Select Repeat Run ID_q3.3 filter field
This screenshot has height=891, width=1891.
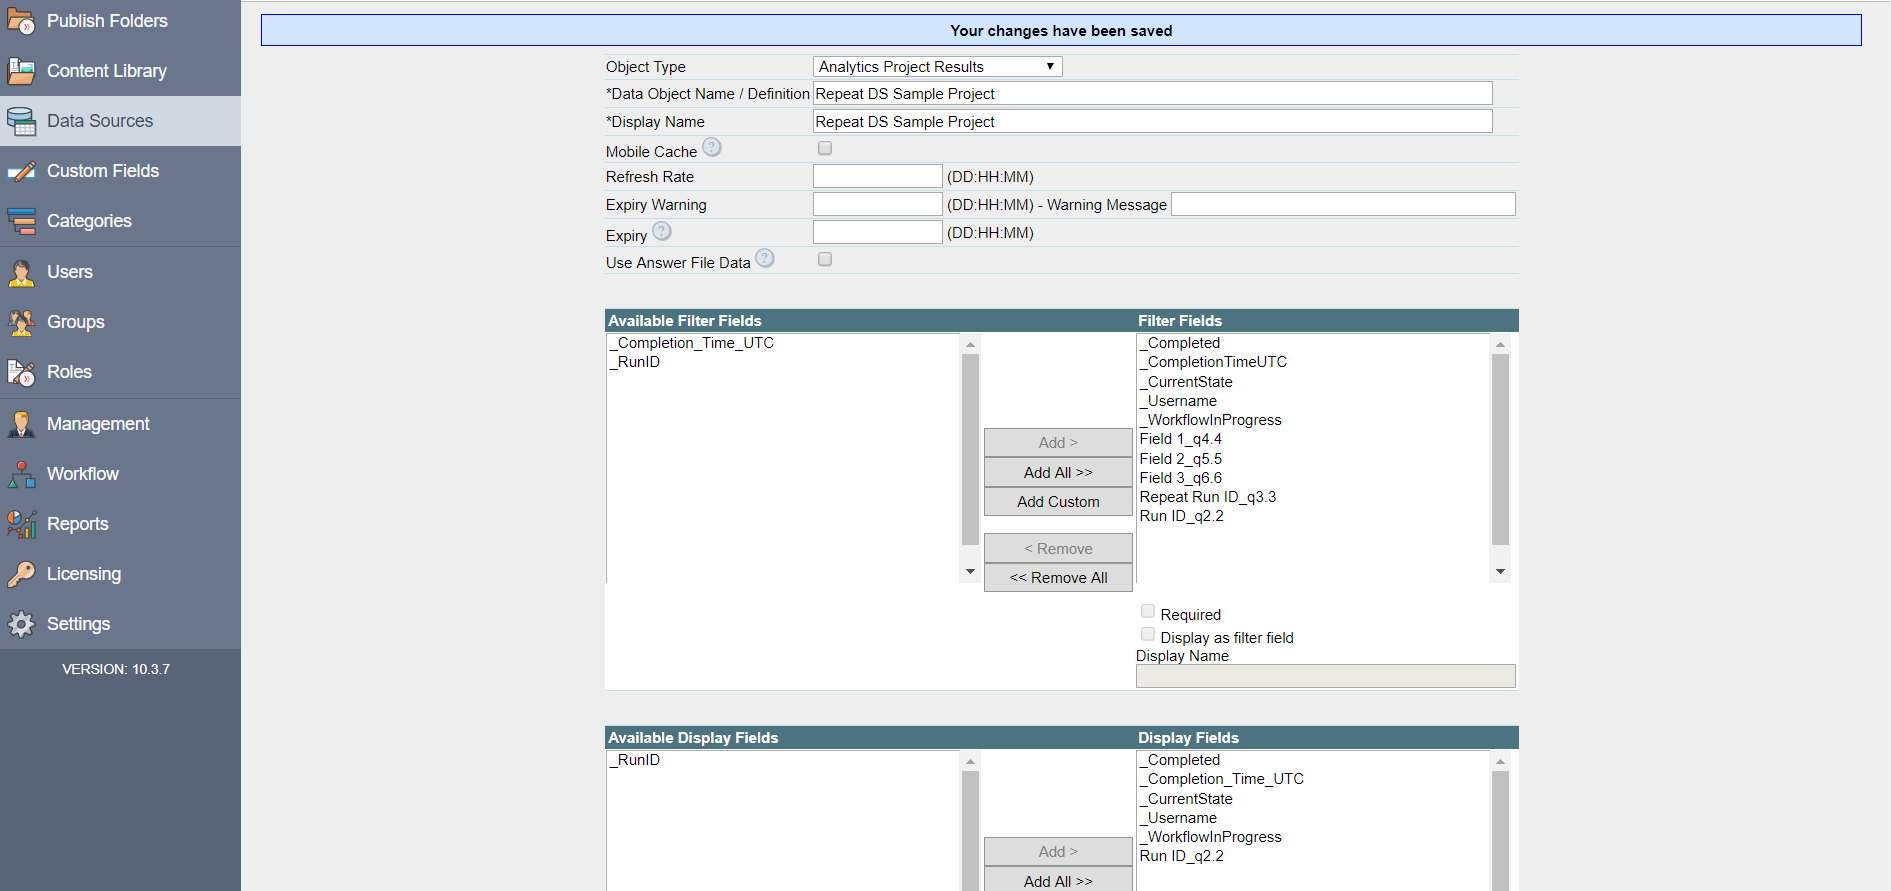[1208, 497]
